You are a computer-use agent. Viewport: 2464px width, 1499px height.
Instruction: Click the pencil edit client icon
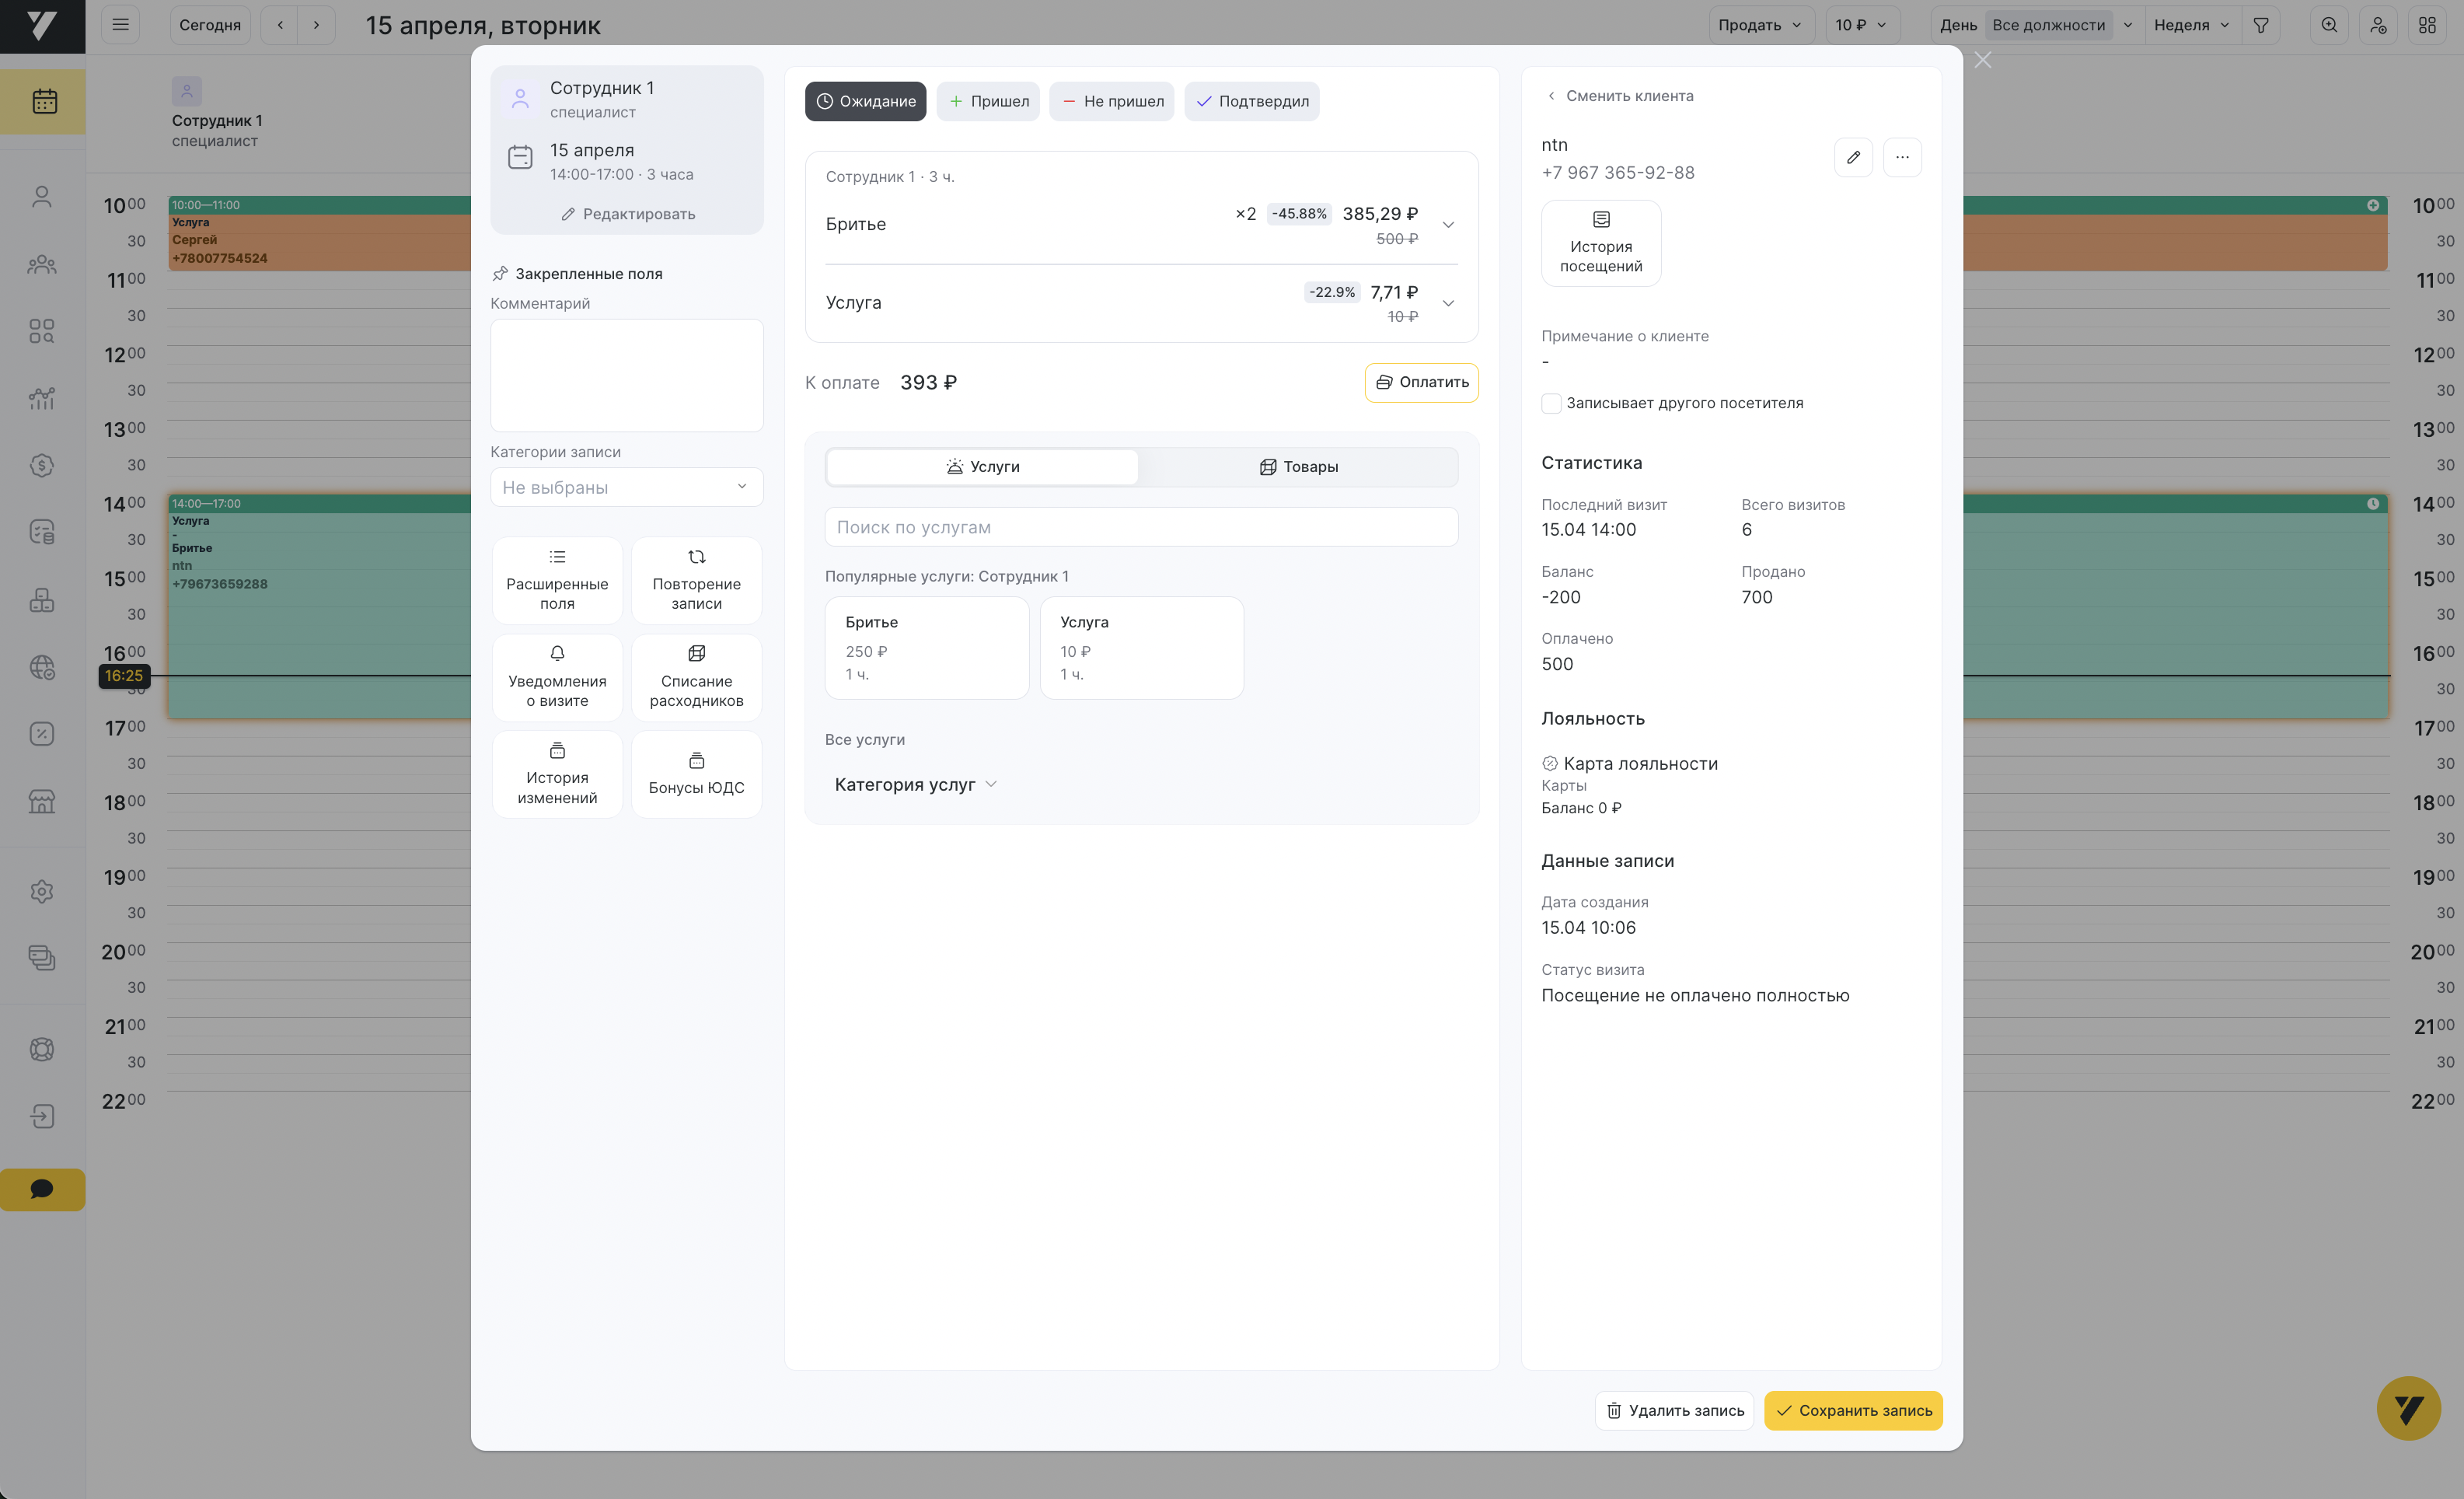pyautogui.click(x=1853, y=157)
